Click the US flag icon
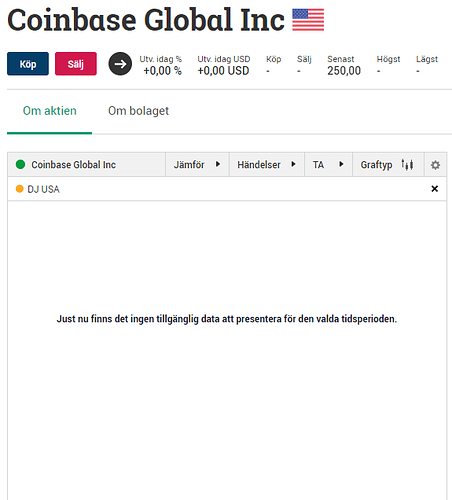Image resolution: width=452 pixels, height=500 pixels. pyautogui.click(x=308, y=20)
